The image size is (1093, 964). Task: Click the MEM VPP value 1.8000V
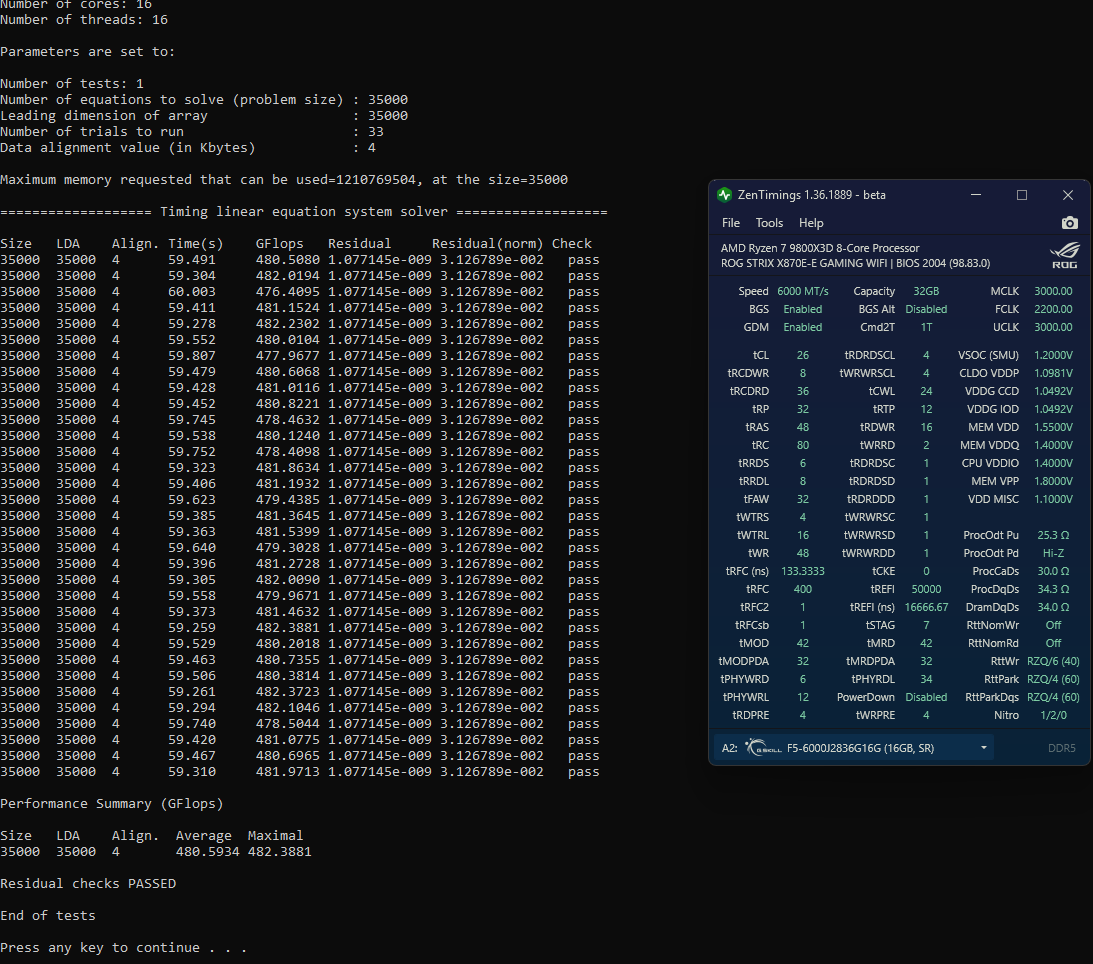[x=1053, y=482]
